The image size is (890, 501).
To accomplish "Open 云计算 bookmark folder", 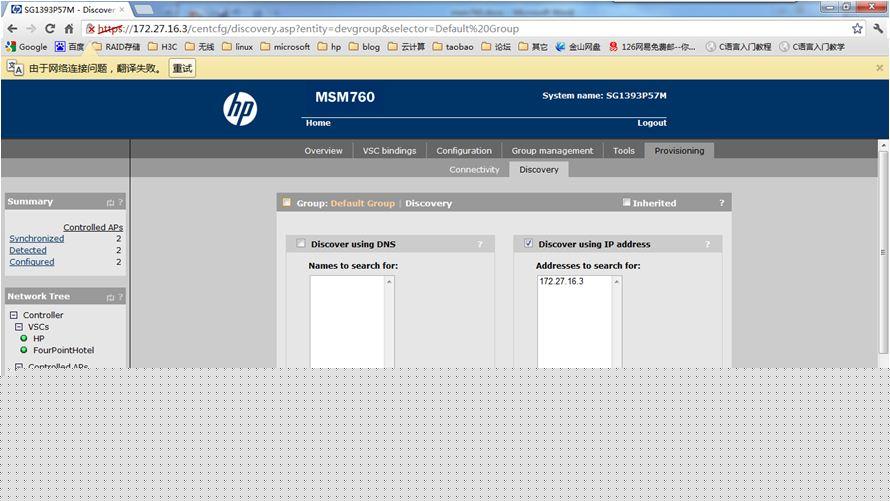I will [406, 47].
